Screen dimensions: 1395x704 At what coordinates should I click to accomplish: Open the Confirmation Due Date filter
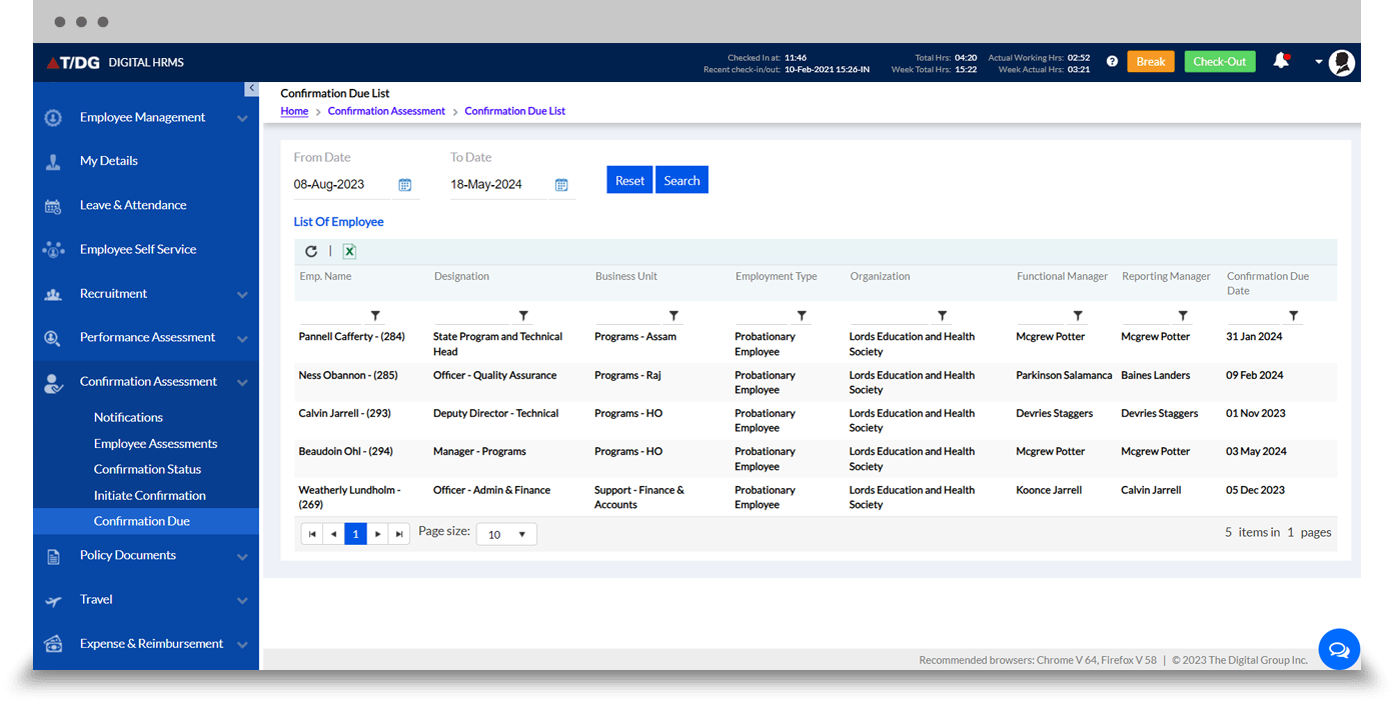click(x=1293, y=316)
